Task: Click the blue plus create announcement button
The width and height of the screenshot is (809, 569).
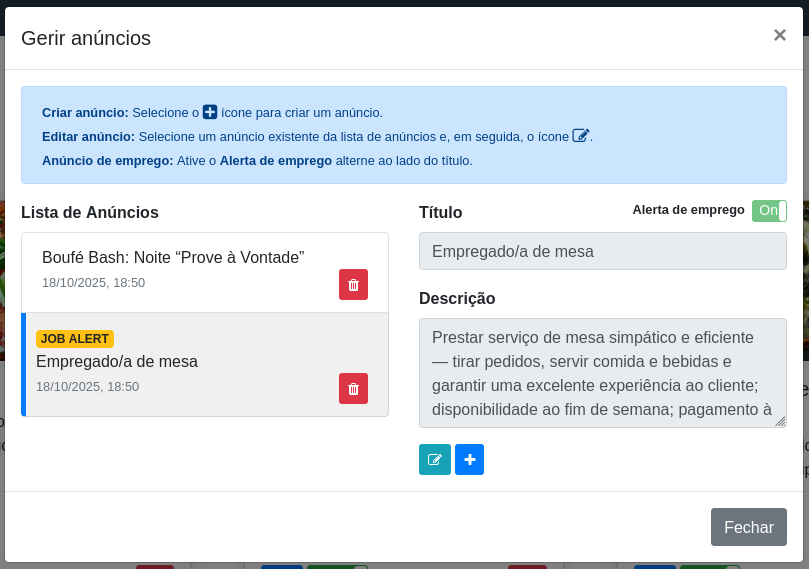Action: click(x=470, y=459)
